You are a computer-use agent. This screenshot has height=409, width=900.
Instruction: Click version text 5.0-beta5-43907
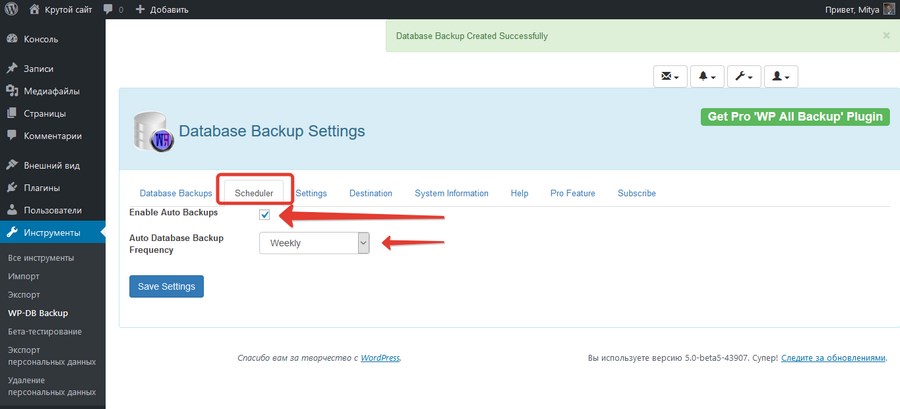716,357
